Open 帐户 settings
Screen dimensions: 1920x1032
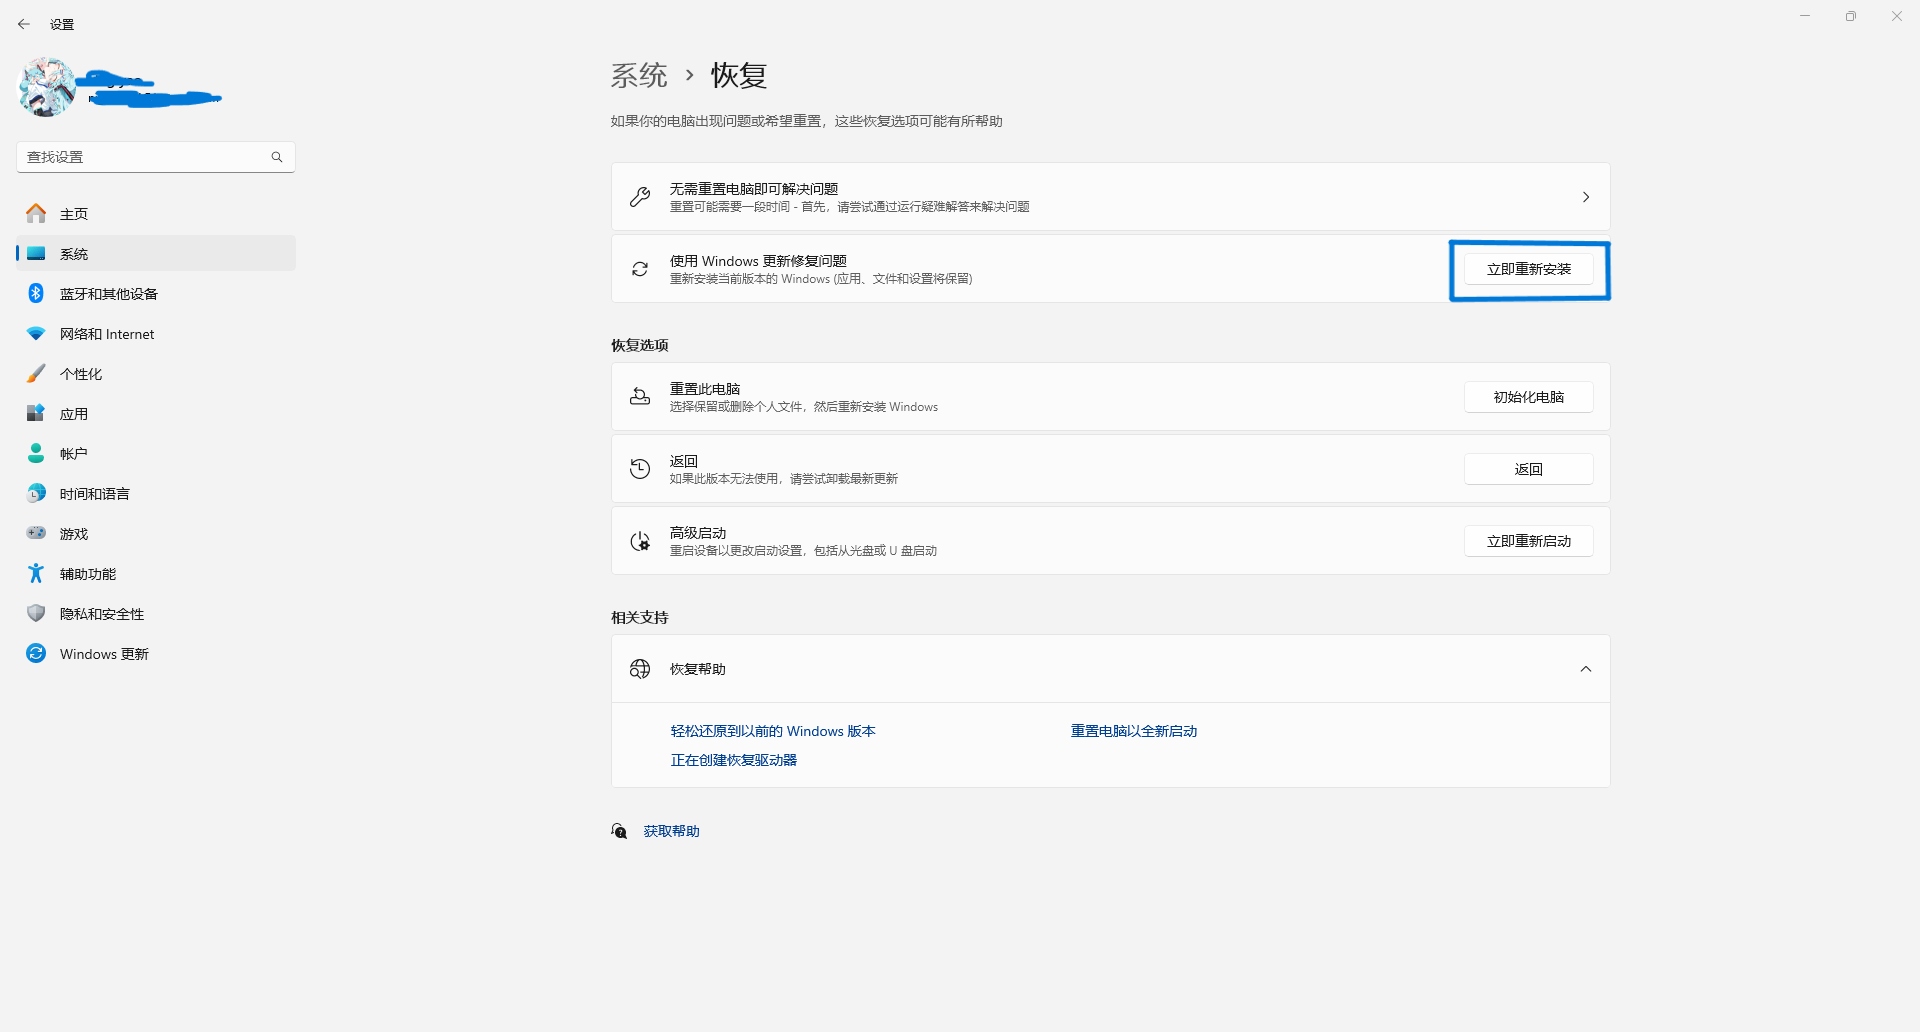tap(156, 453)
